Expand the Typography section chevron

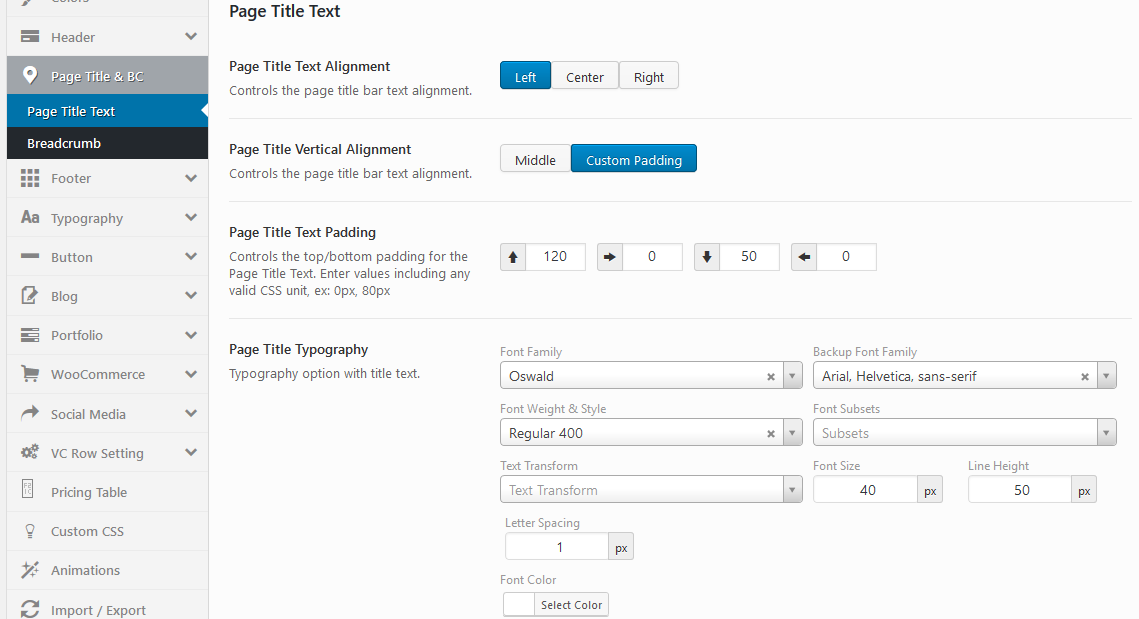191,217
